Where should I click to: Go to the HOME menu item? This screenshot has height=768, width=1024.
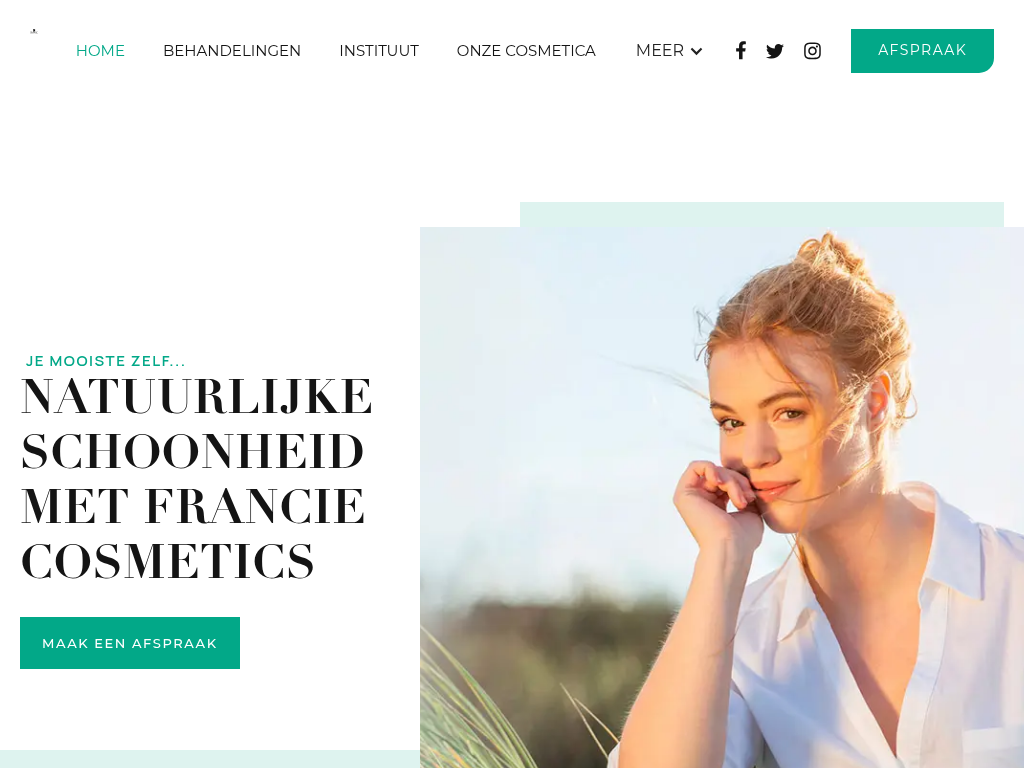click(100, 50)
